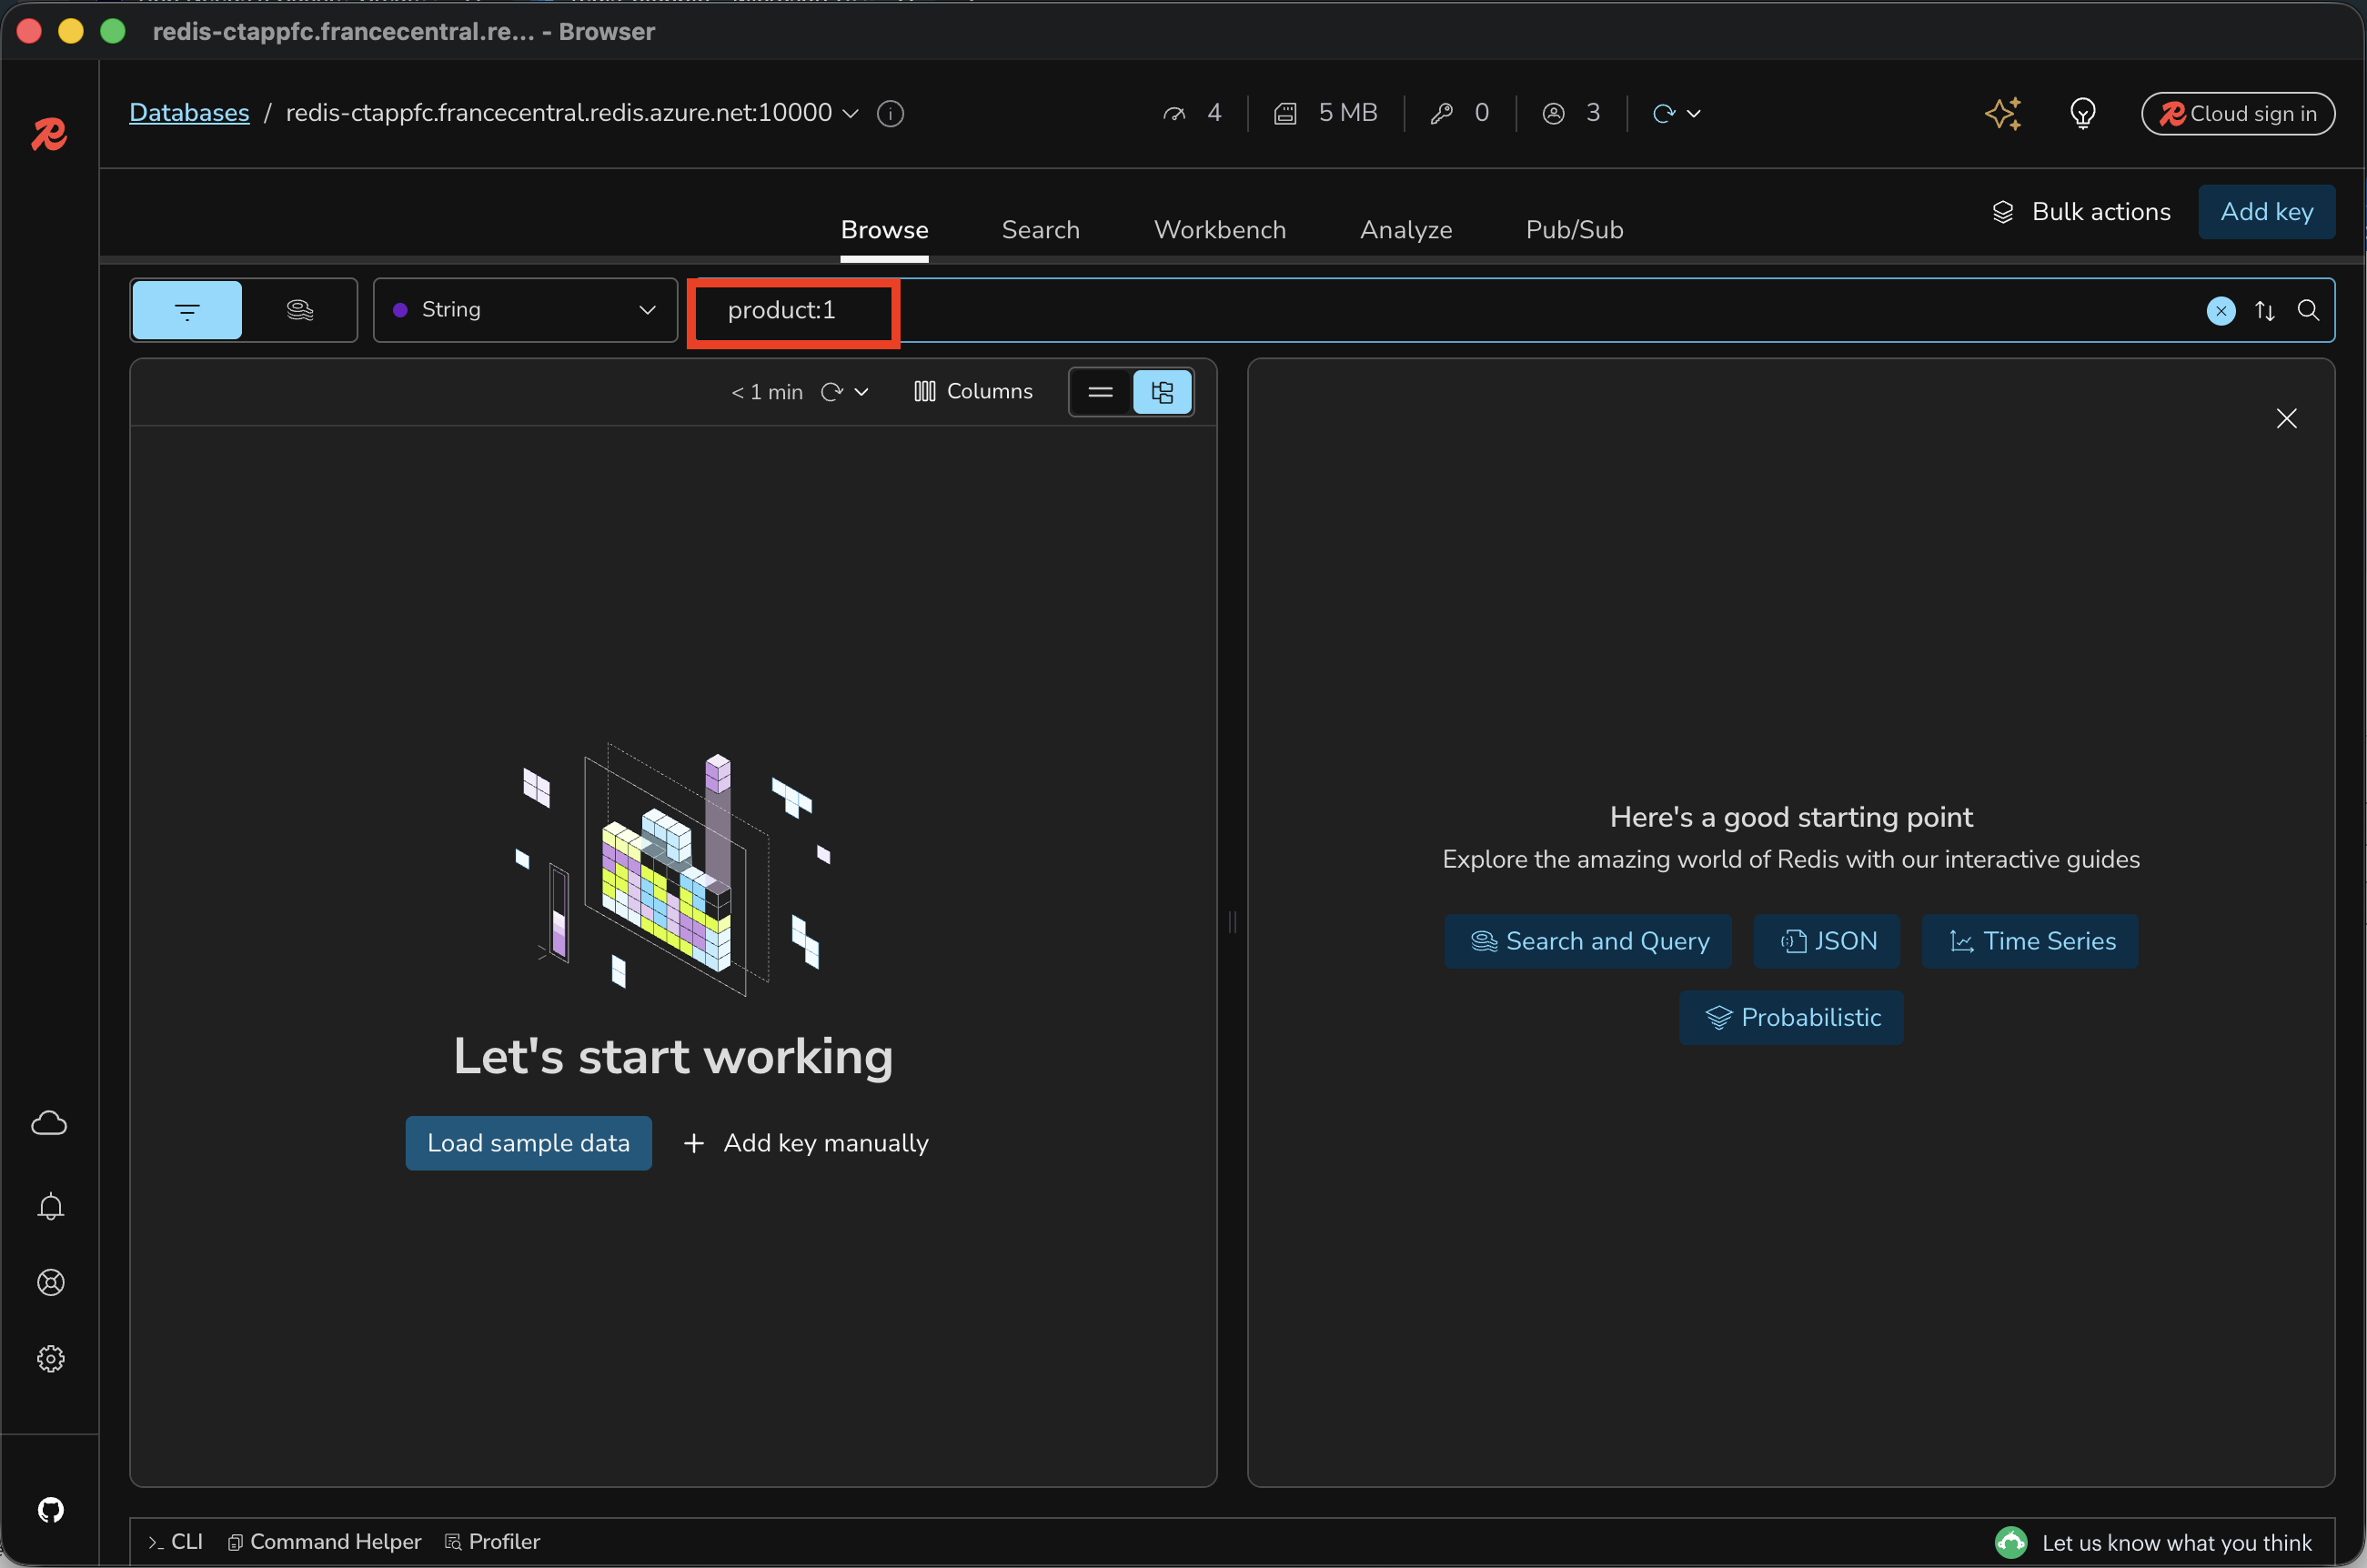Open the Columns selector

[x=973, y=392]
